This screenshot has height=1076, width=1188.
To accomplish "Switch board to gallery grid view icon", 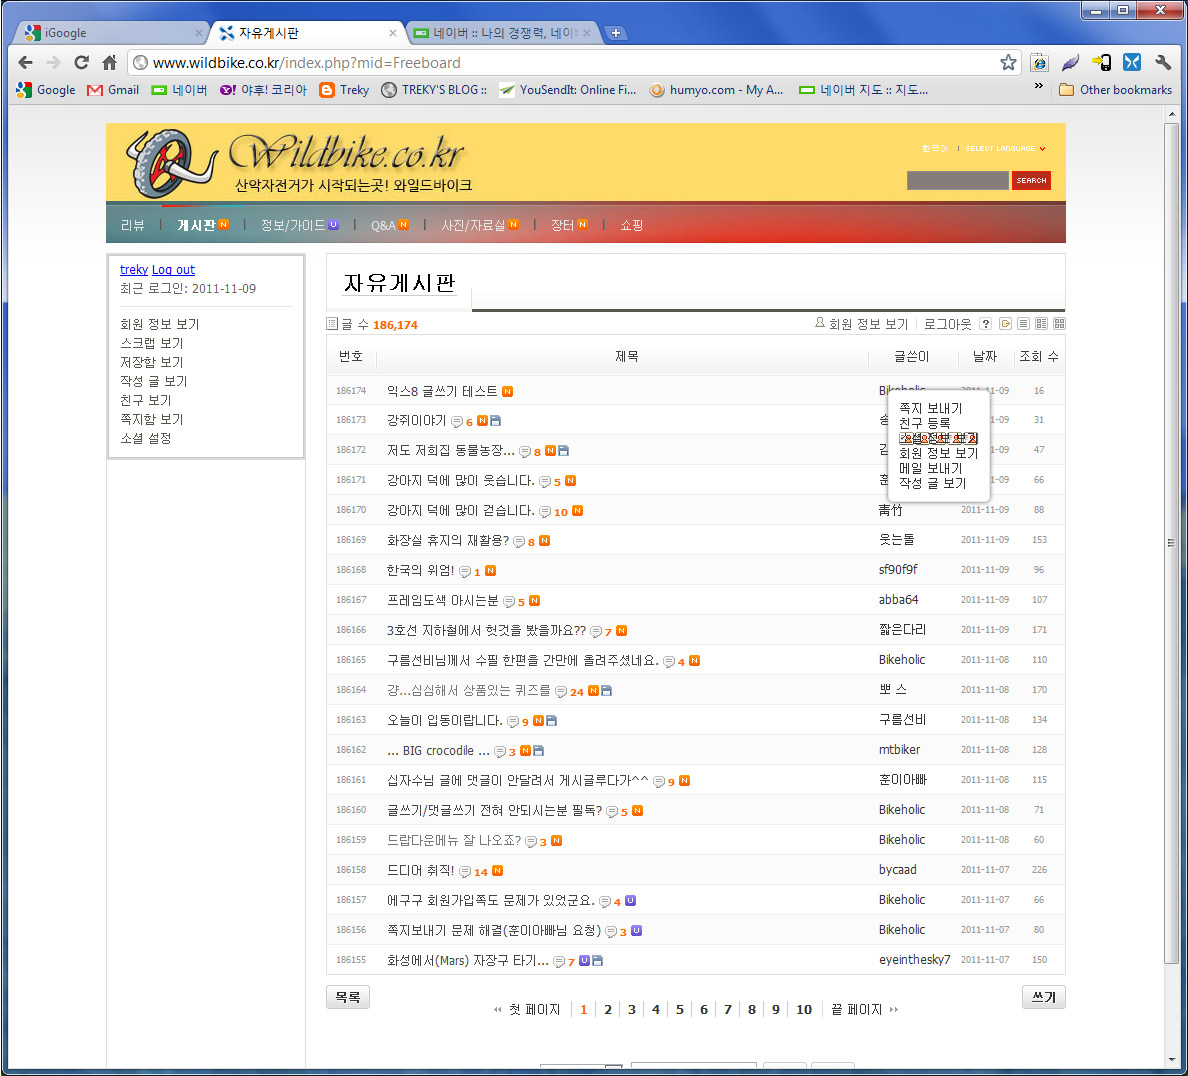I will click(x=1059, y=324).
